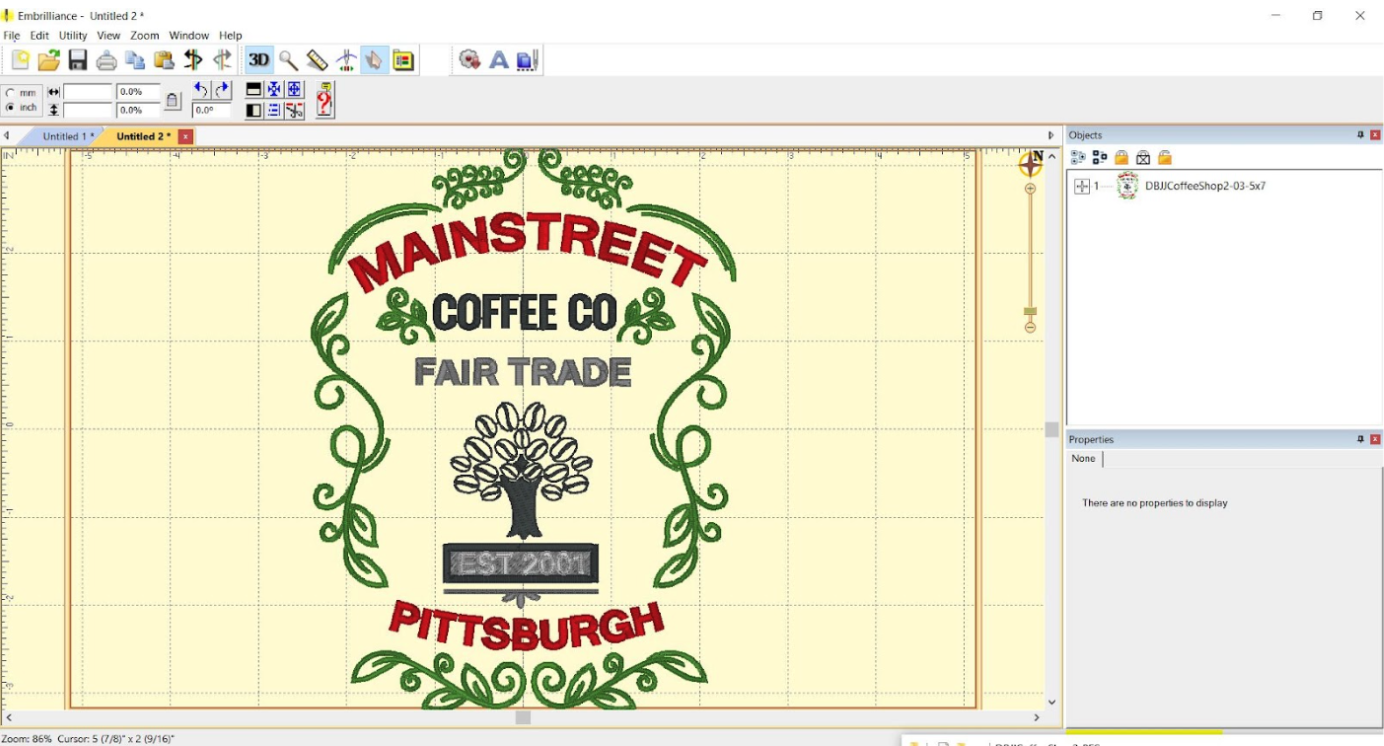
Task: Click the None tab in Properties panel
Action: [1084, 459]
